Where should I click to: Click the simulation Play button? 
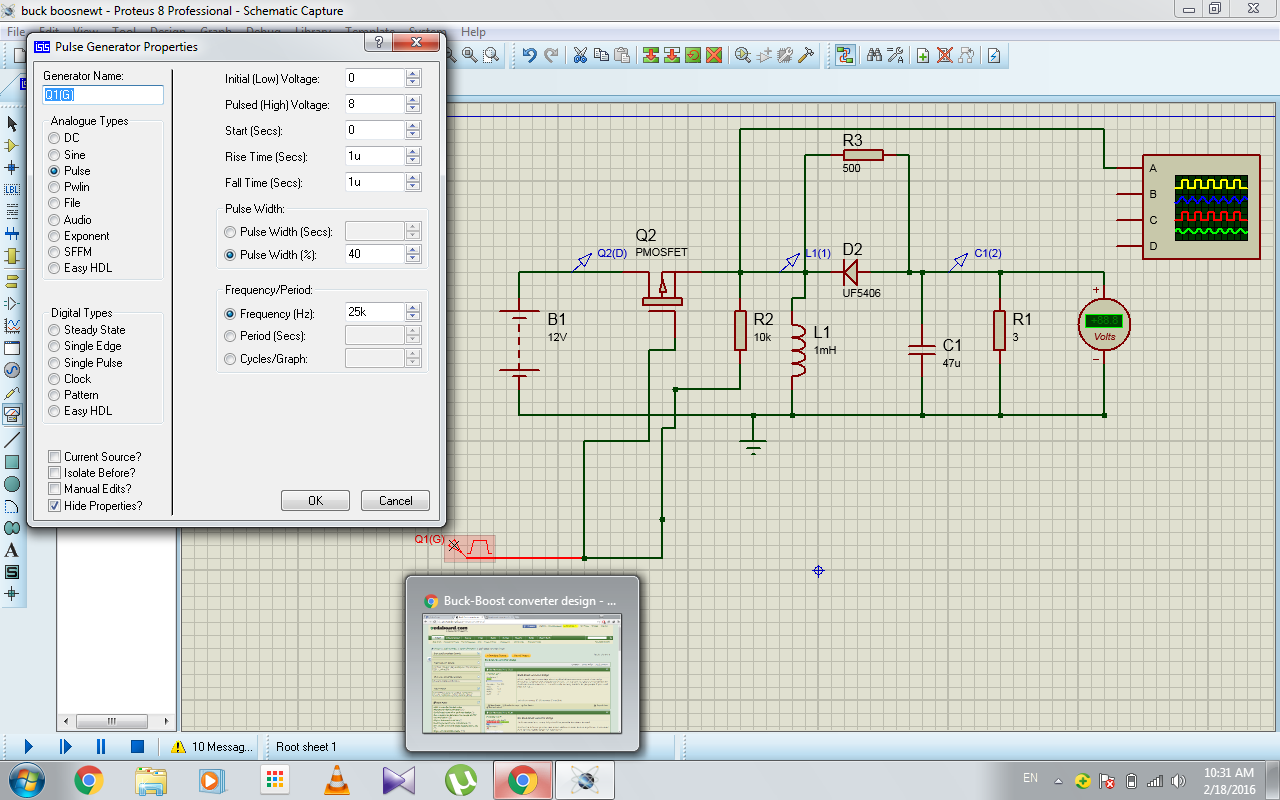pos(28,746)
